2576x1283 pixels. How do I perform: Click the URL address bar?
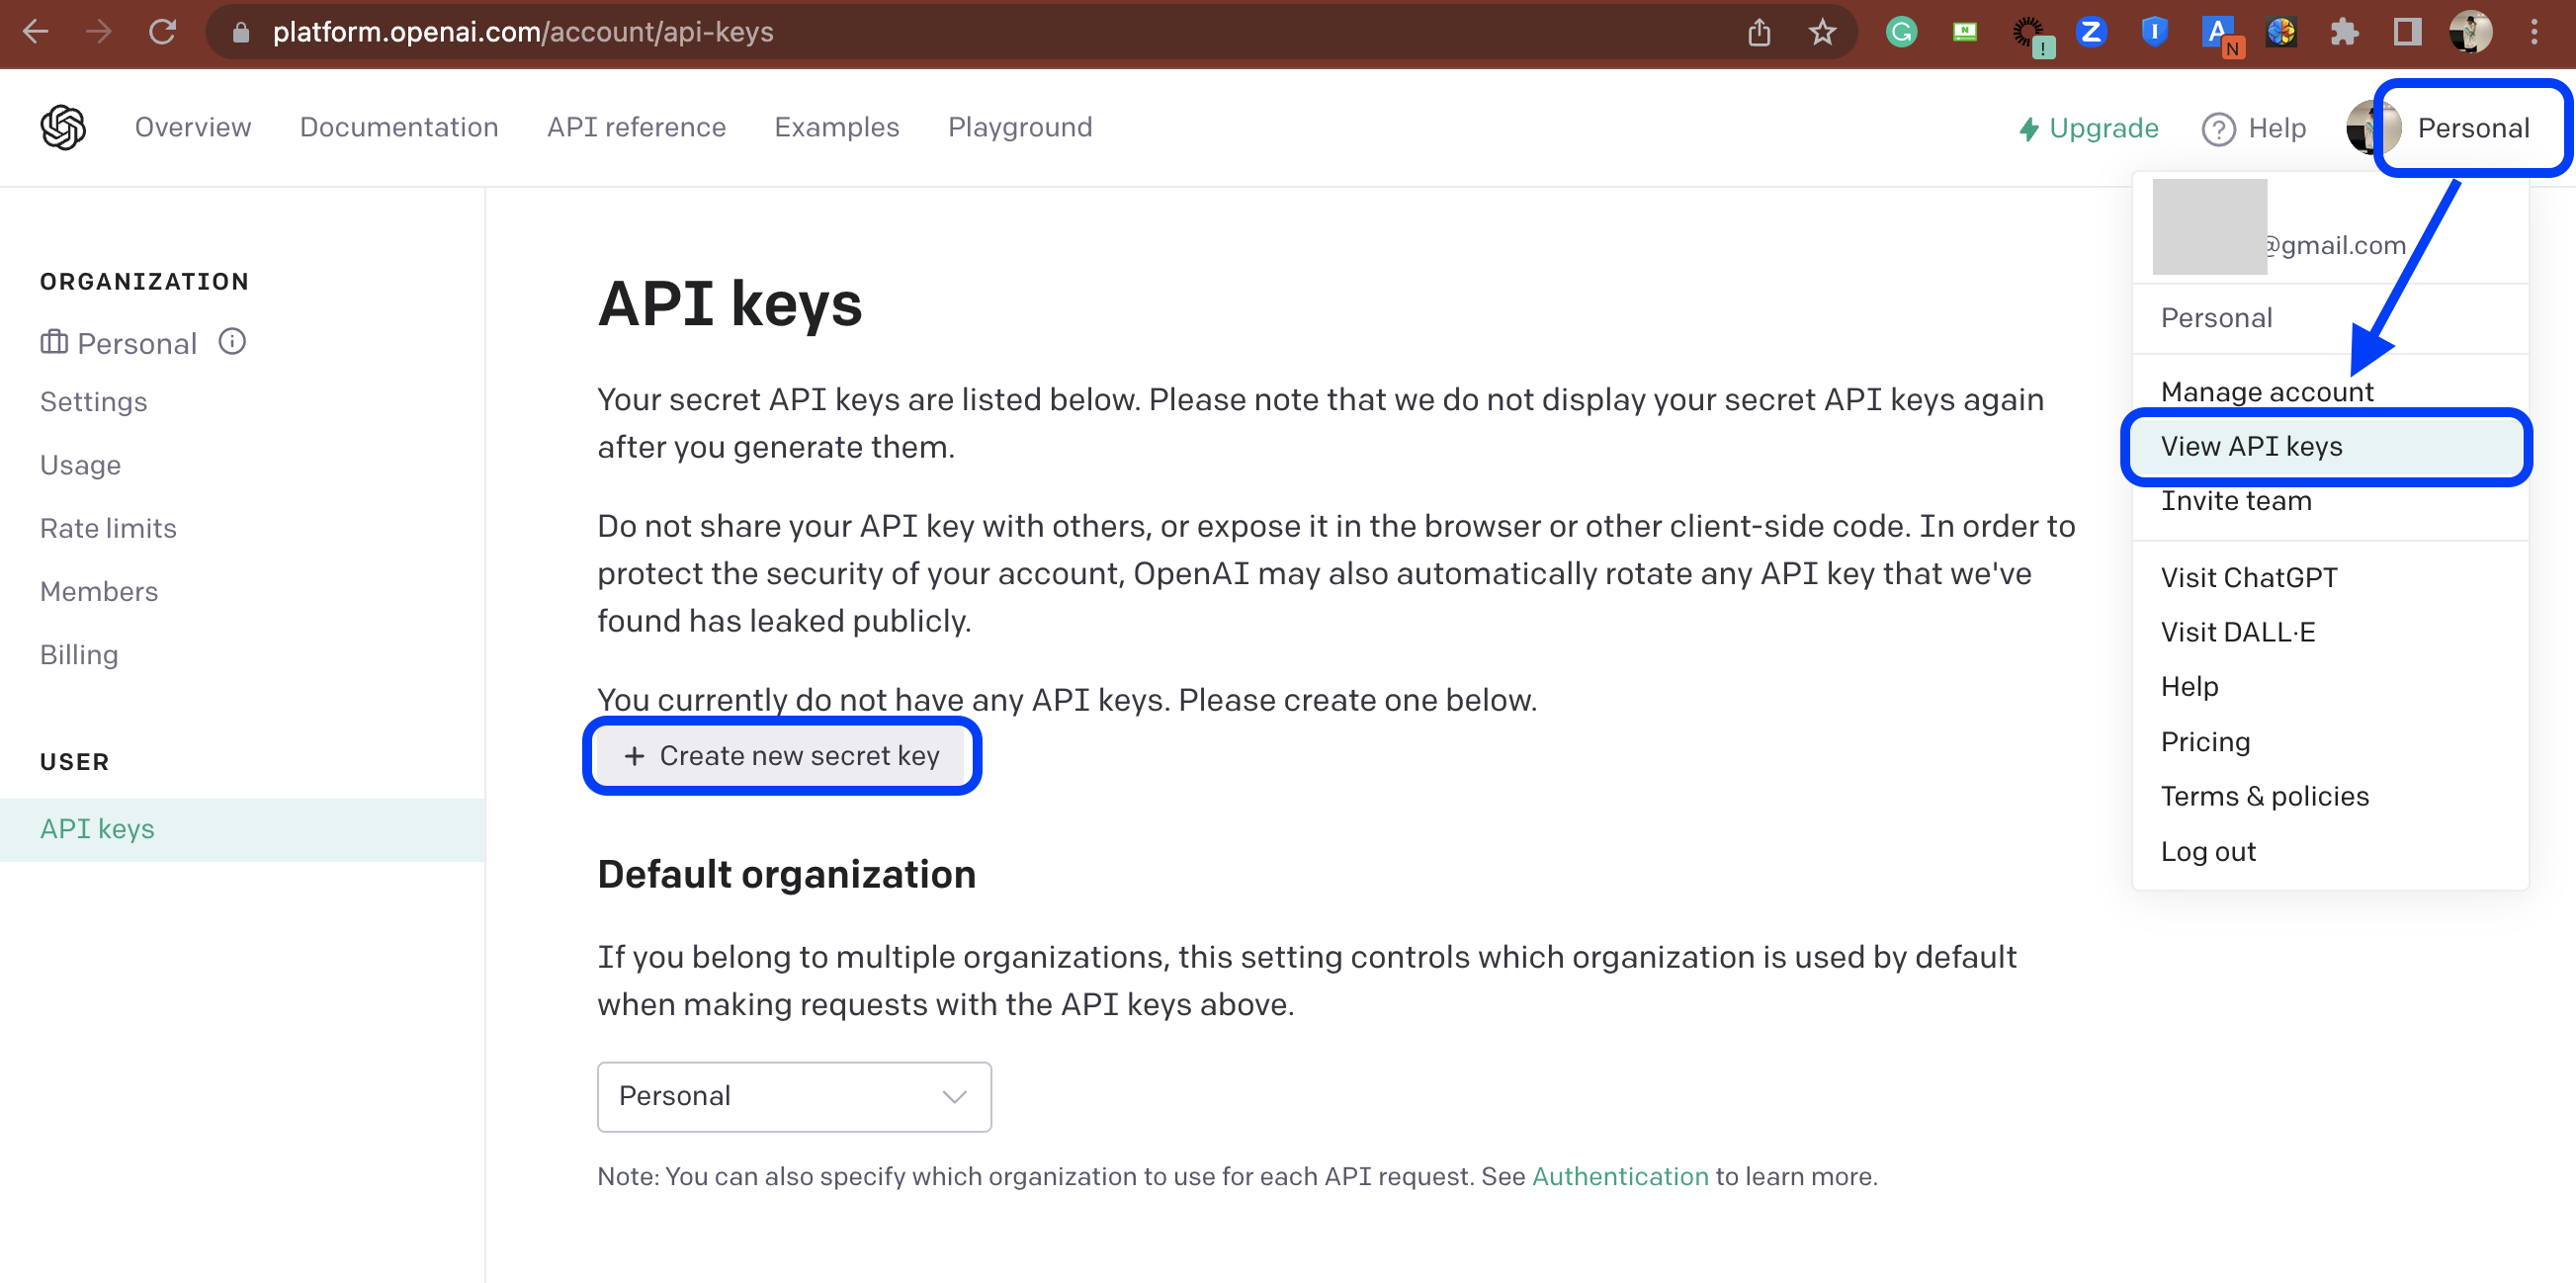[x=900, y=32]
